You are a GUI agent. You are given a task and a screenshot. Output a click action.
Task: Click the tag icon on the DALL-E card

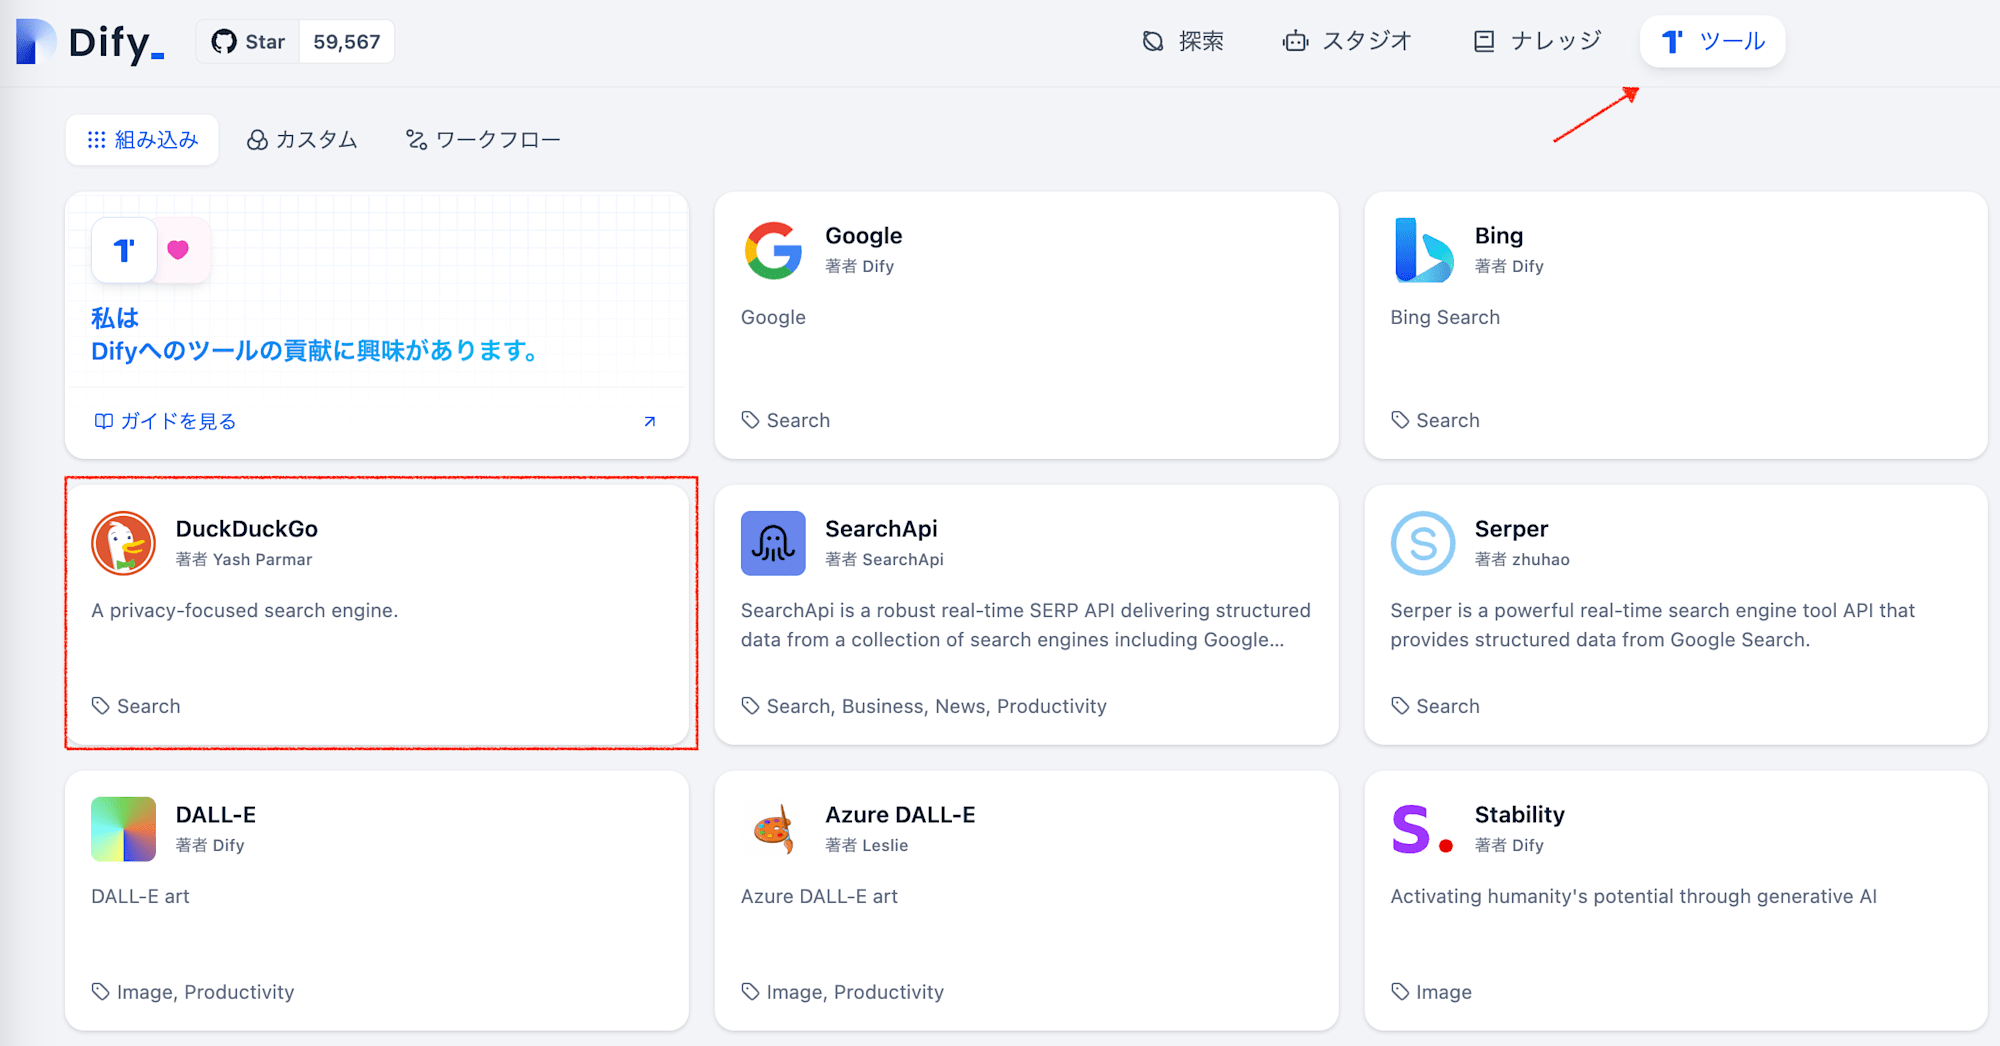click(x=101, y=992)
